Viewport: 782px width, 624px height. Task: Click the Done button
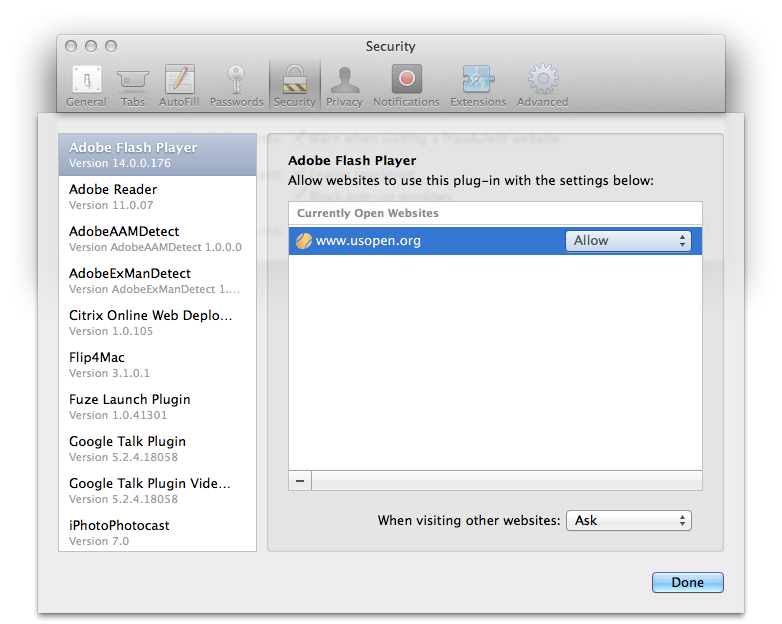pos(688,583)
